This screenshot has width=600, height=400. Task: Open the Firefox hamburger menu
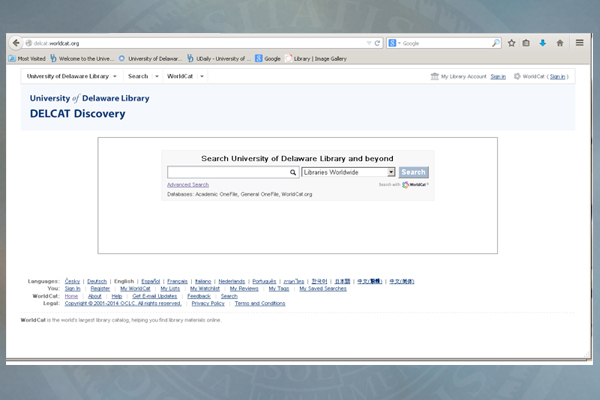point(580,43)
